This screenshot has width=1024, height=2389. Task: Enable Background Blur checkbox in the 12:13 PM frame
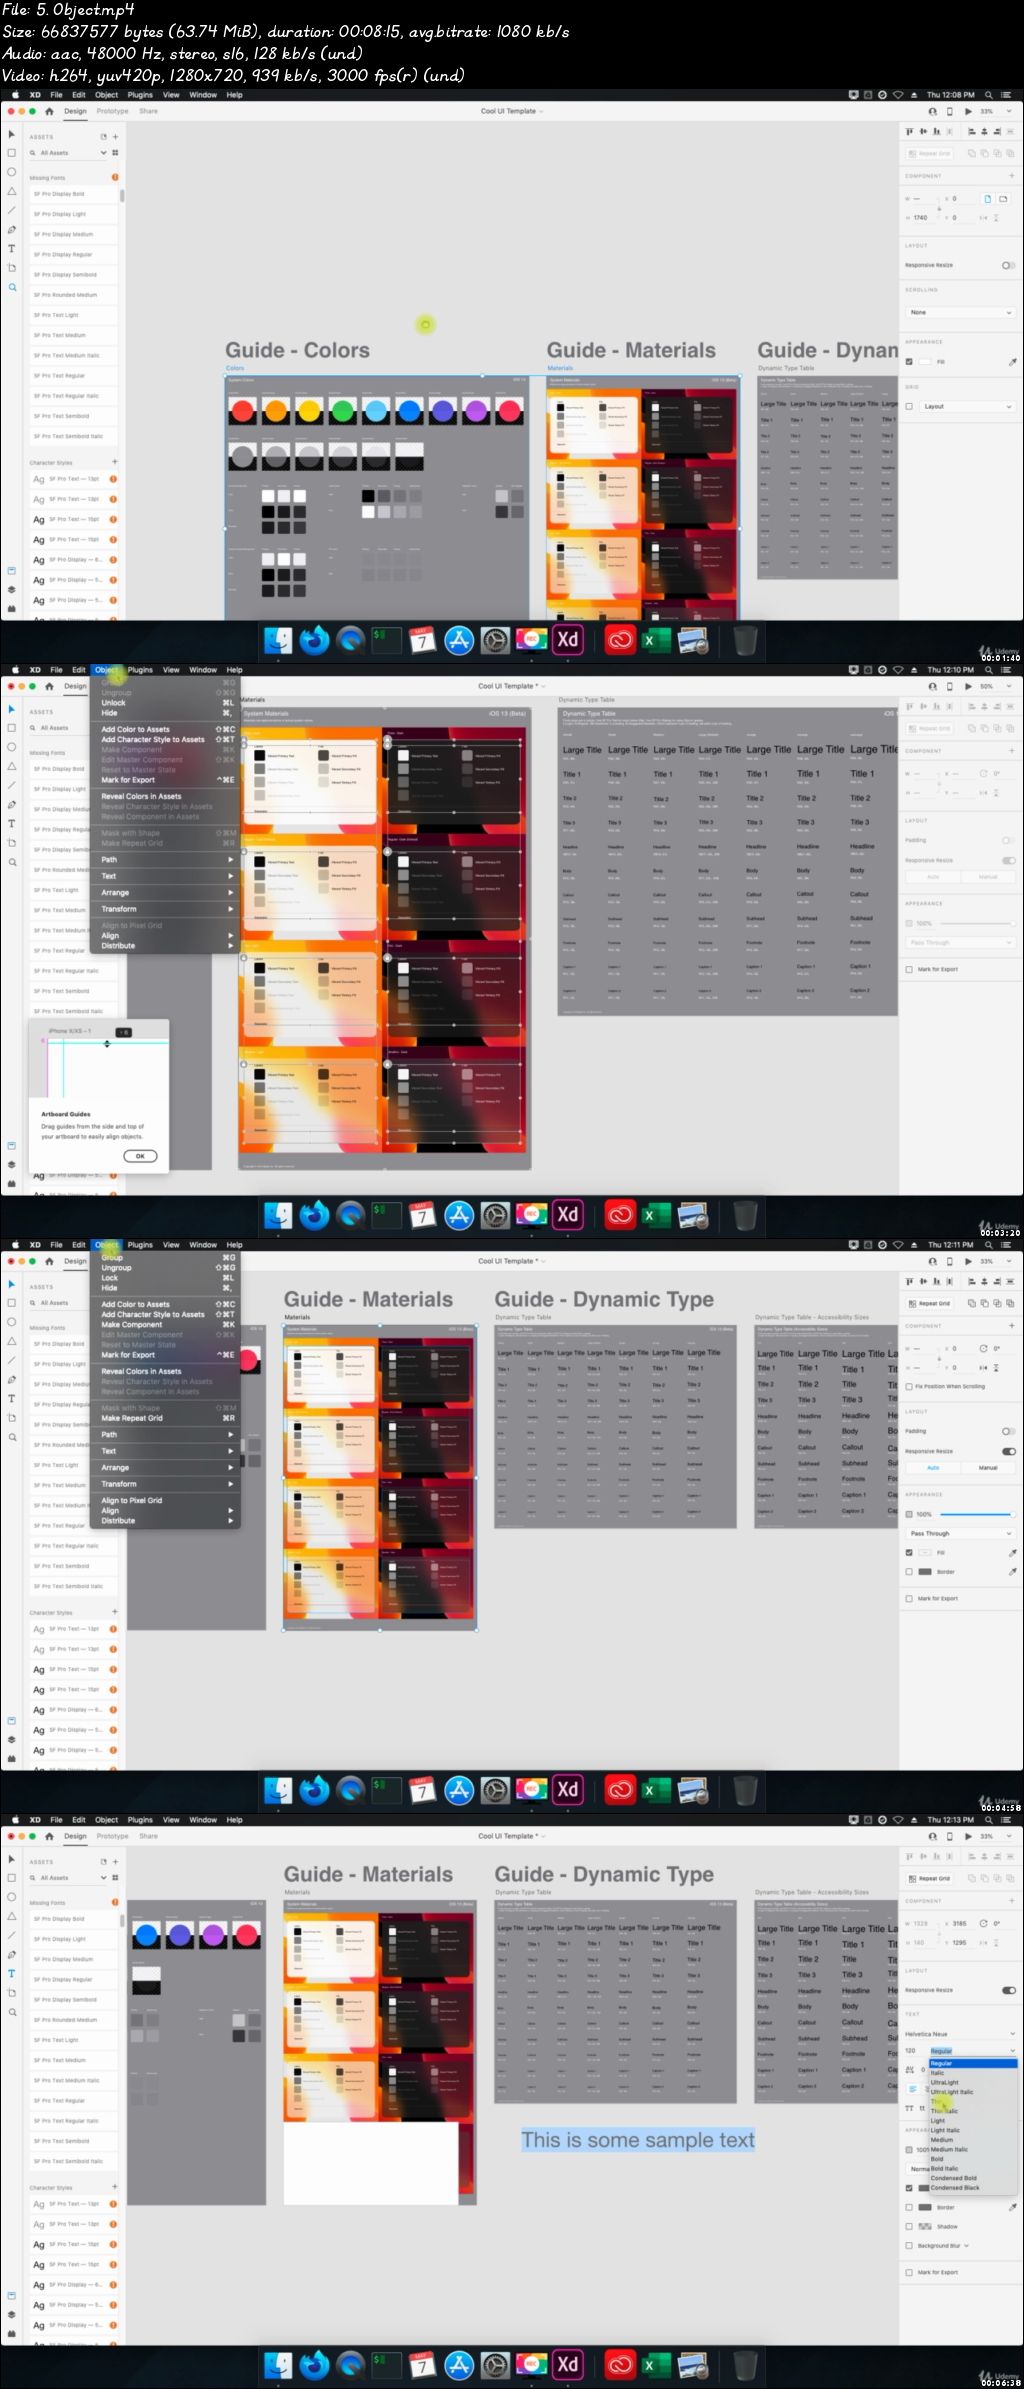pyautogui.click(x=909, y=2245)
